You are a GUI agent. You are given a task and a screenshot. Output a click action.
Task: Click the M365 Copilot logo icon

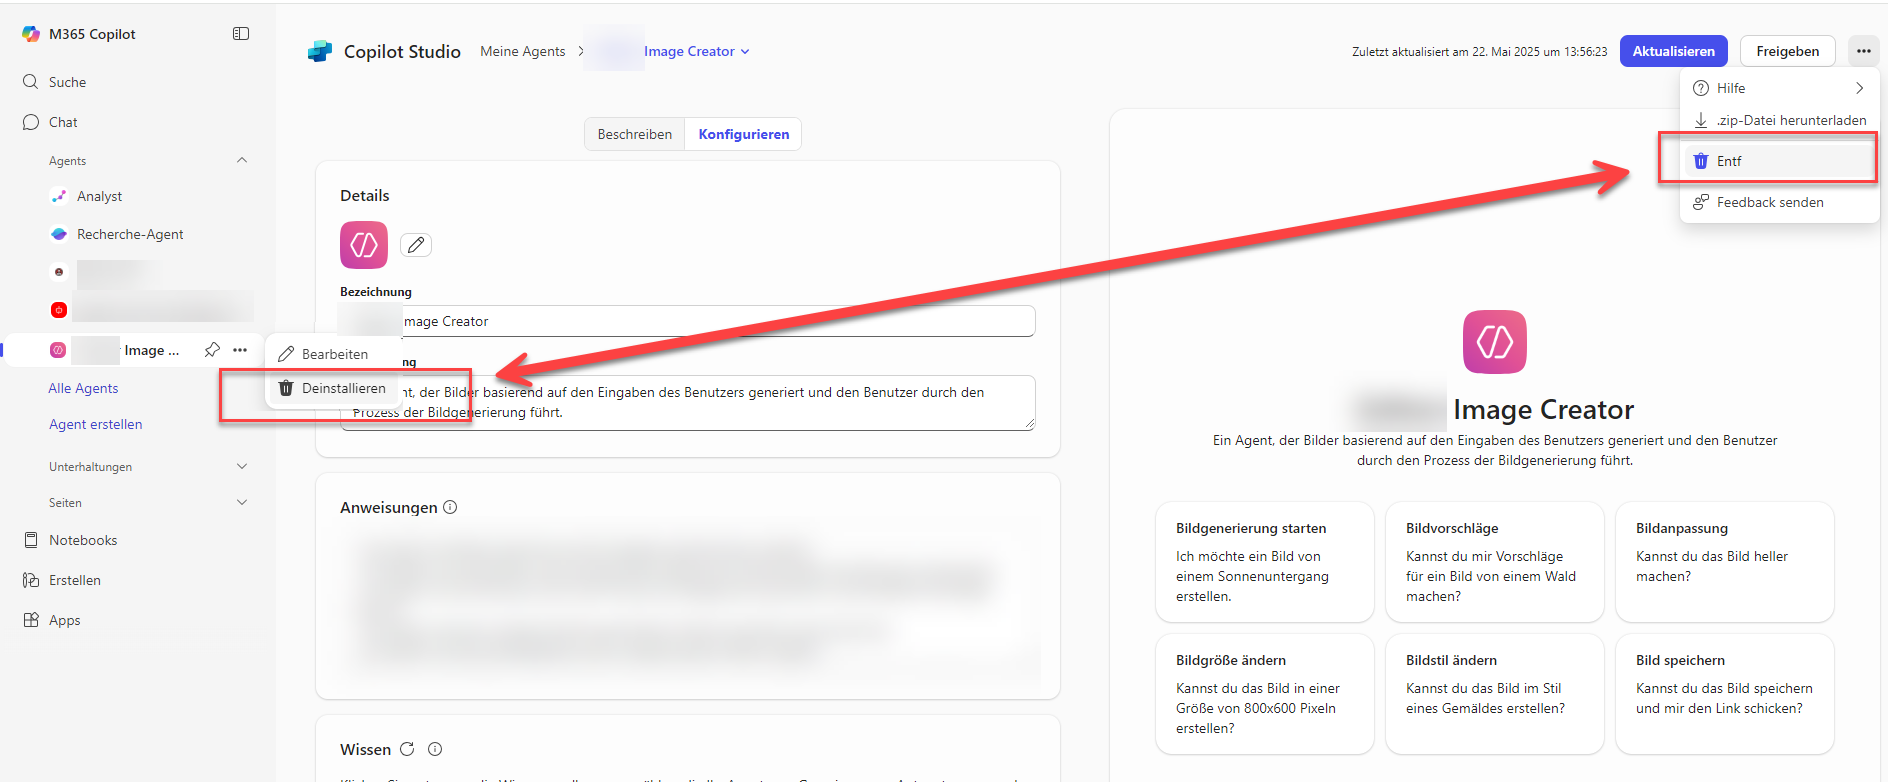click(x=31, y=34)
